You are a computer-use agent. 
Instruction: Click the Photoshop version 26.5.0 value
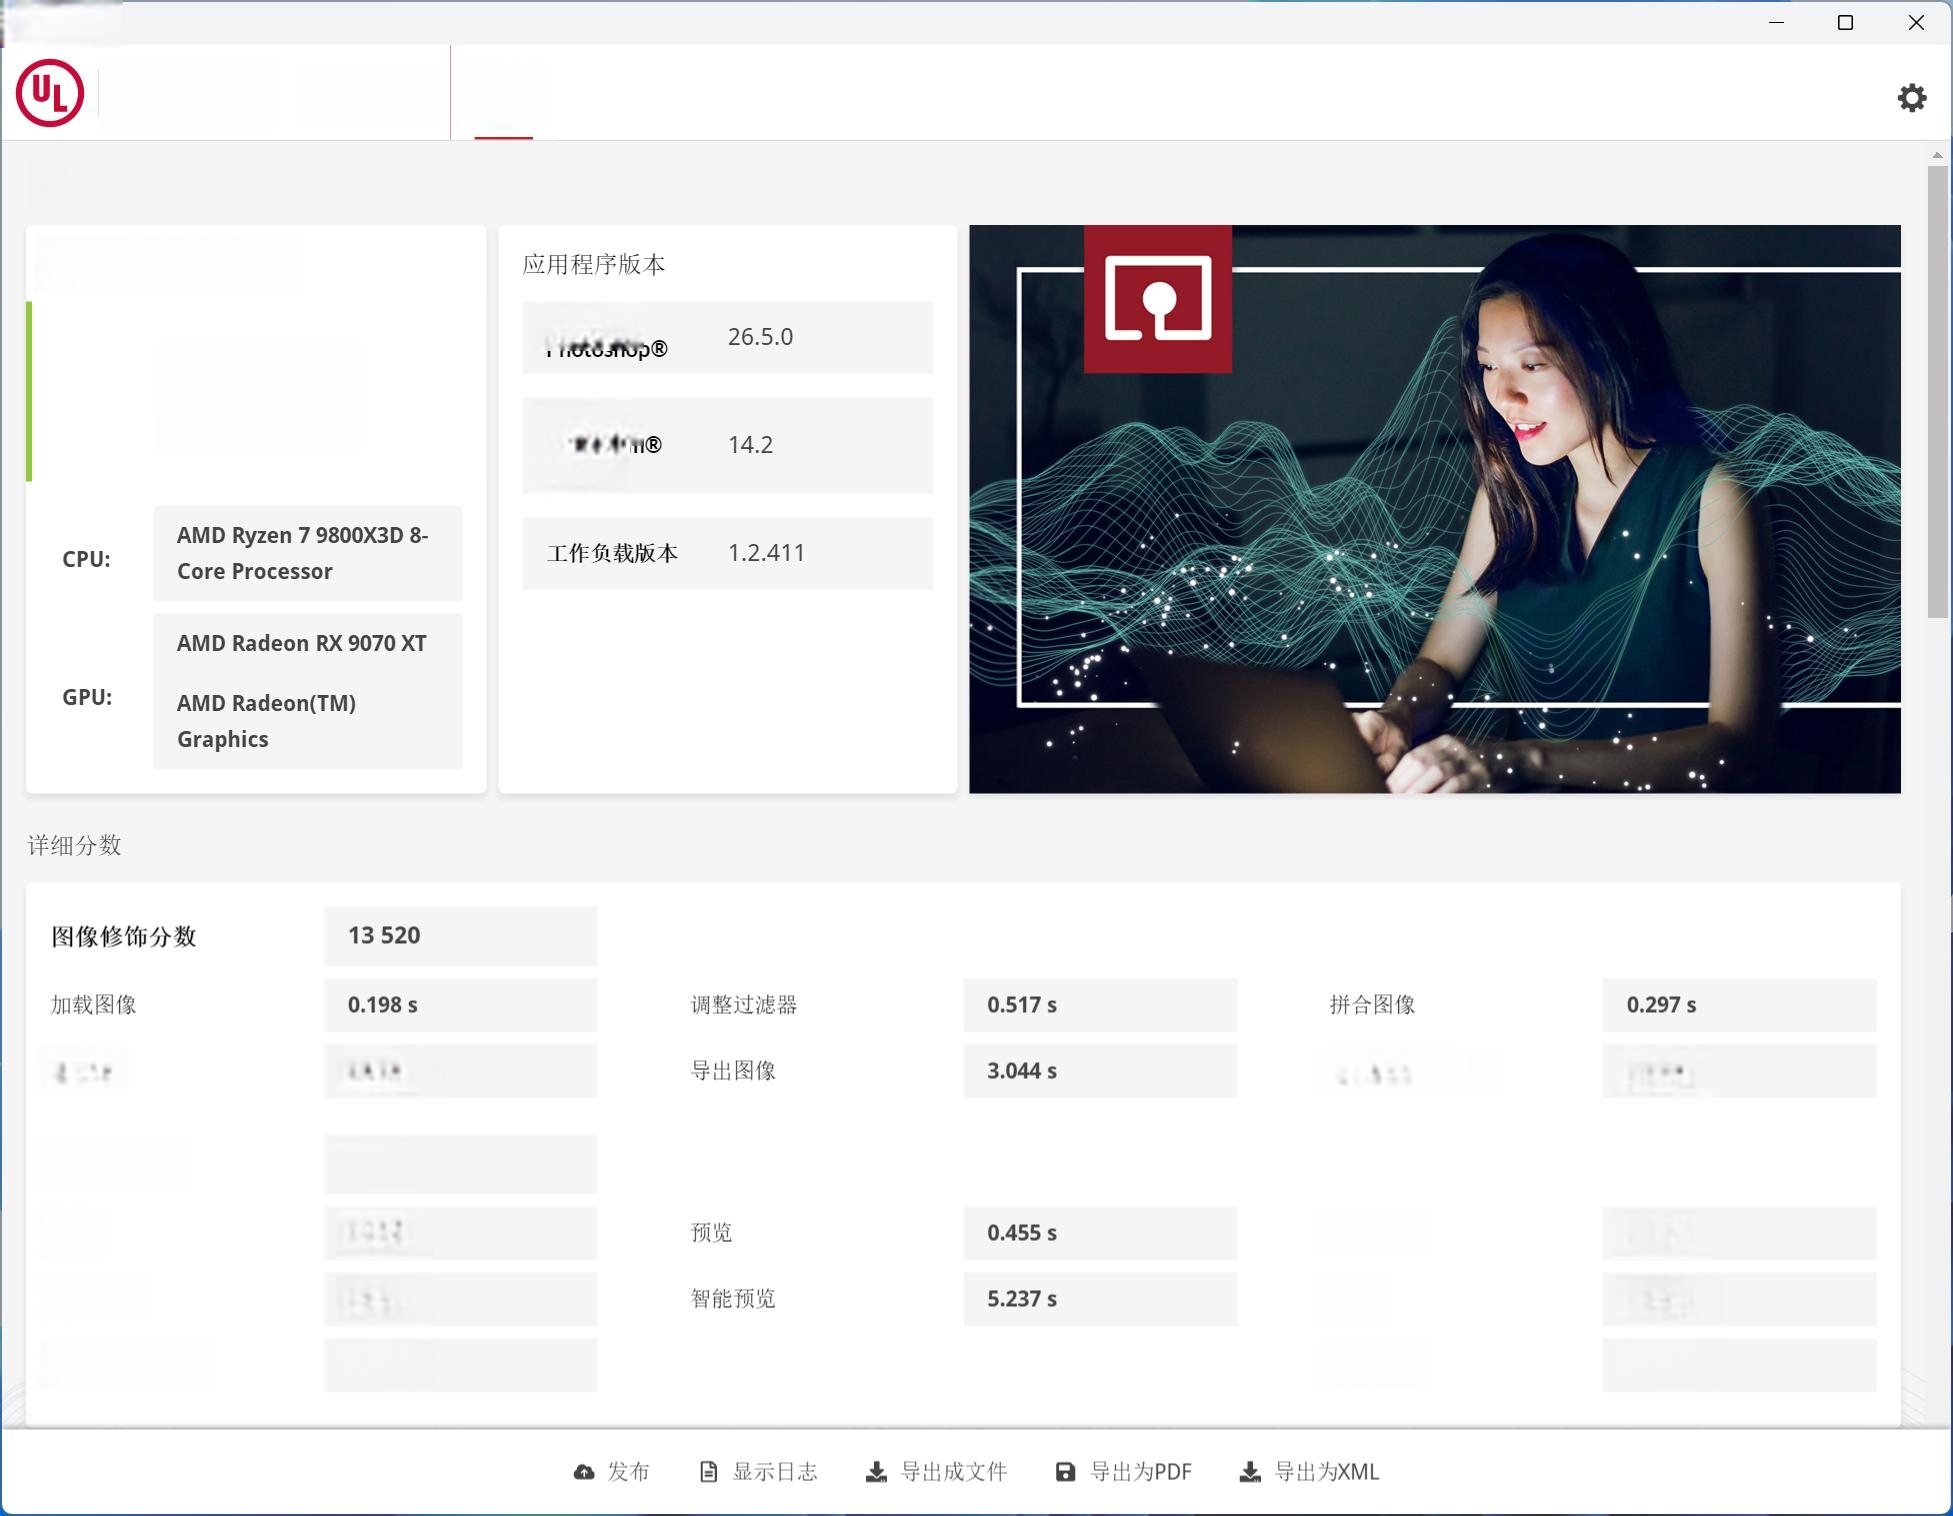tap(760, 337)
